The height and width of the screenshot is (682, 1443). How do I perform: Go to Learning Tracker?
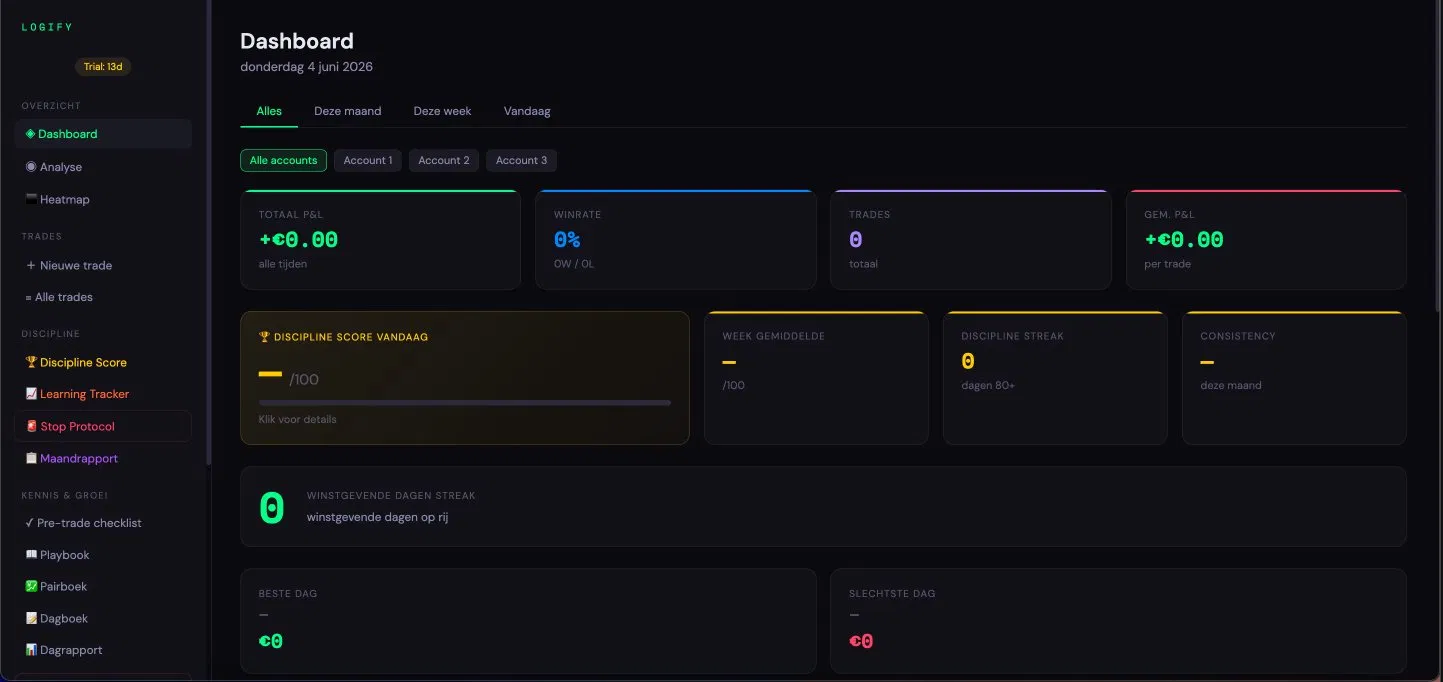103,394
